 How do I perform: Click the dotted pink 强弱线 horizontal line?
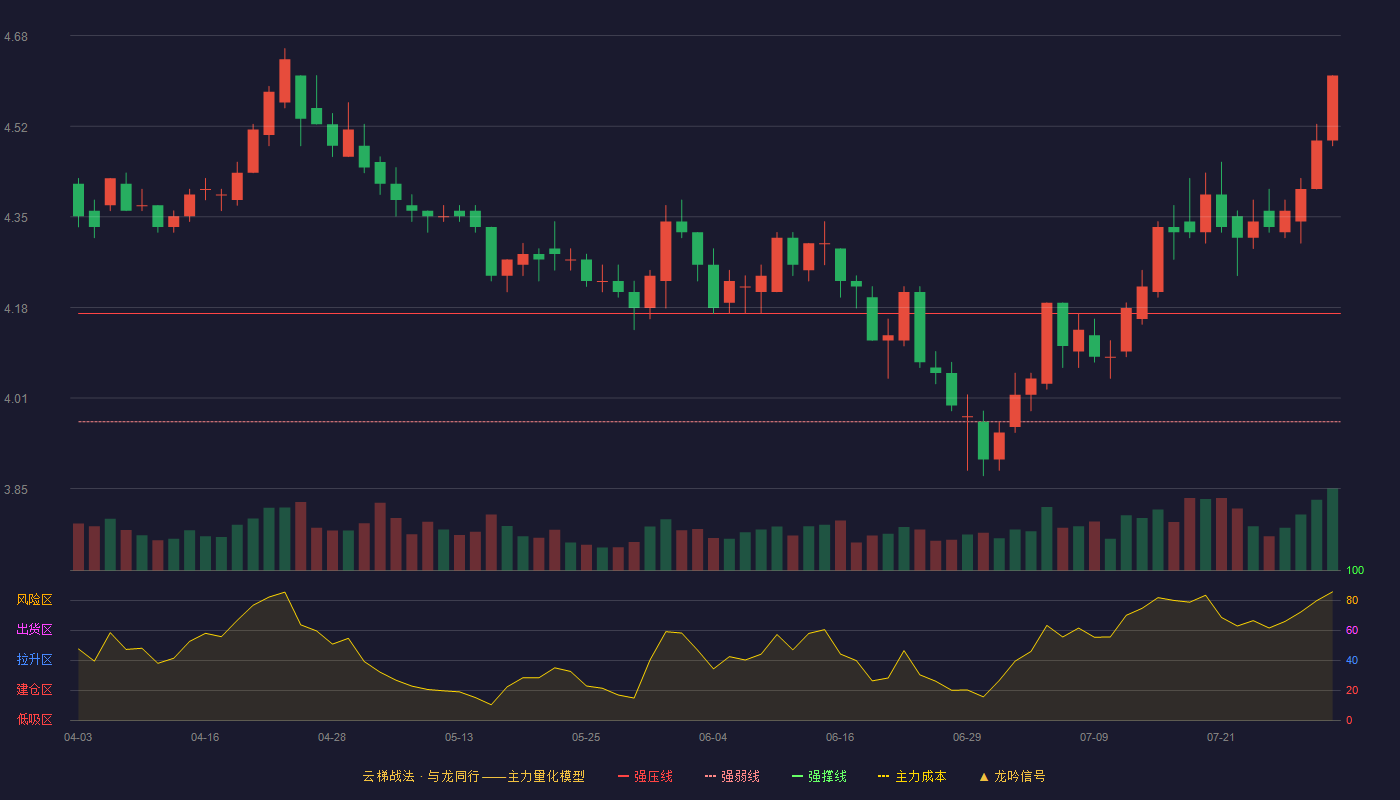(x=709, y=422)
